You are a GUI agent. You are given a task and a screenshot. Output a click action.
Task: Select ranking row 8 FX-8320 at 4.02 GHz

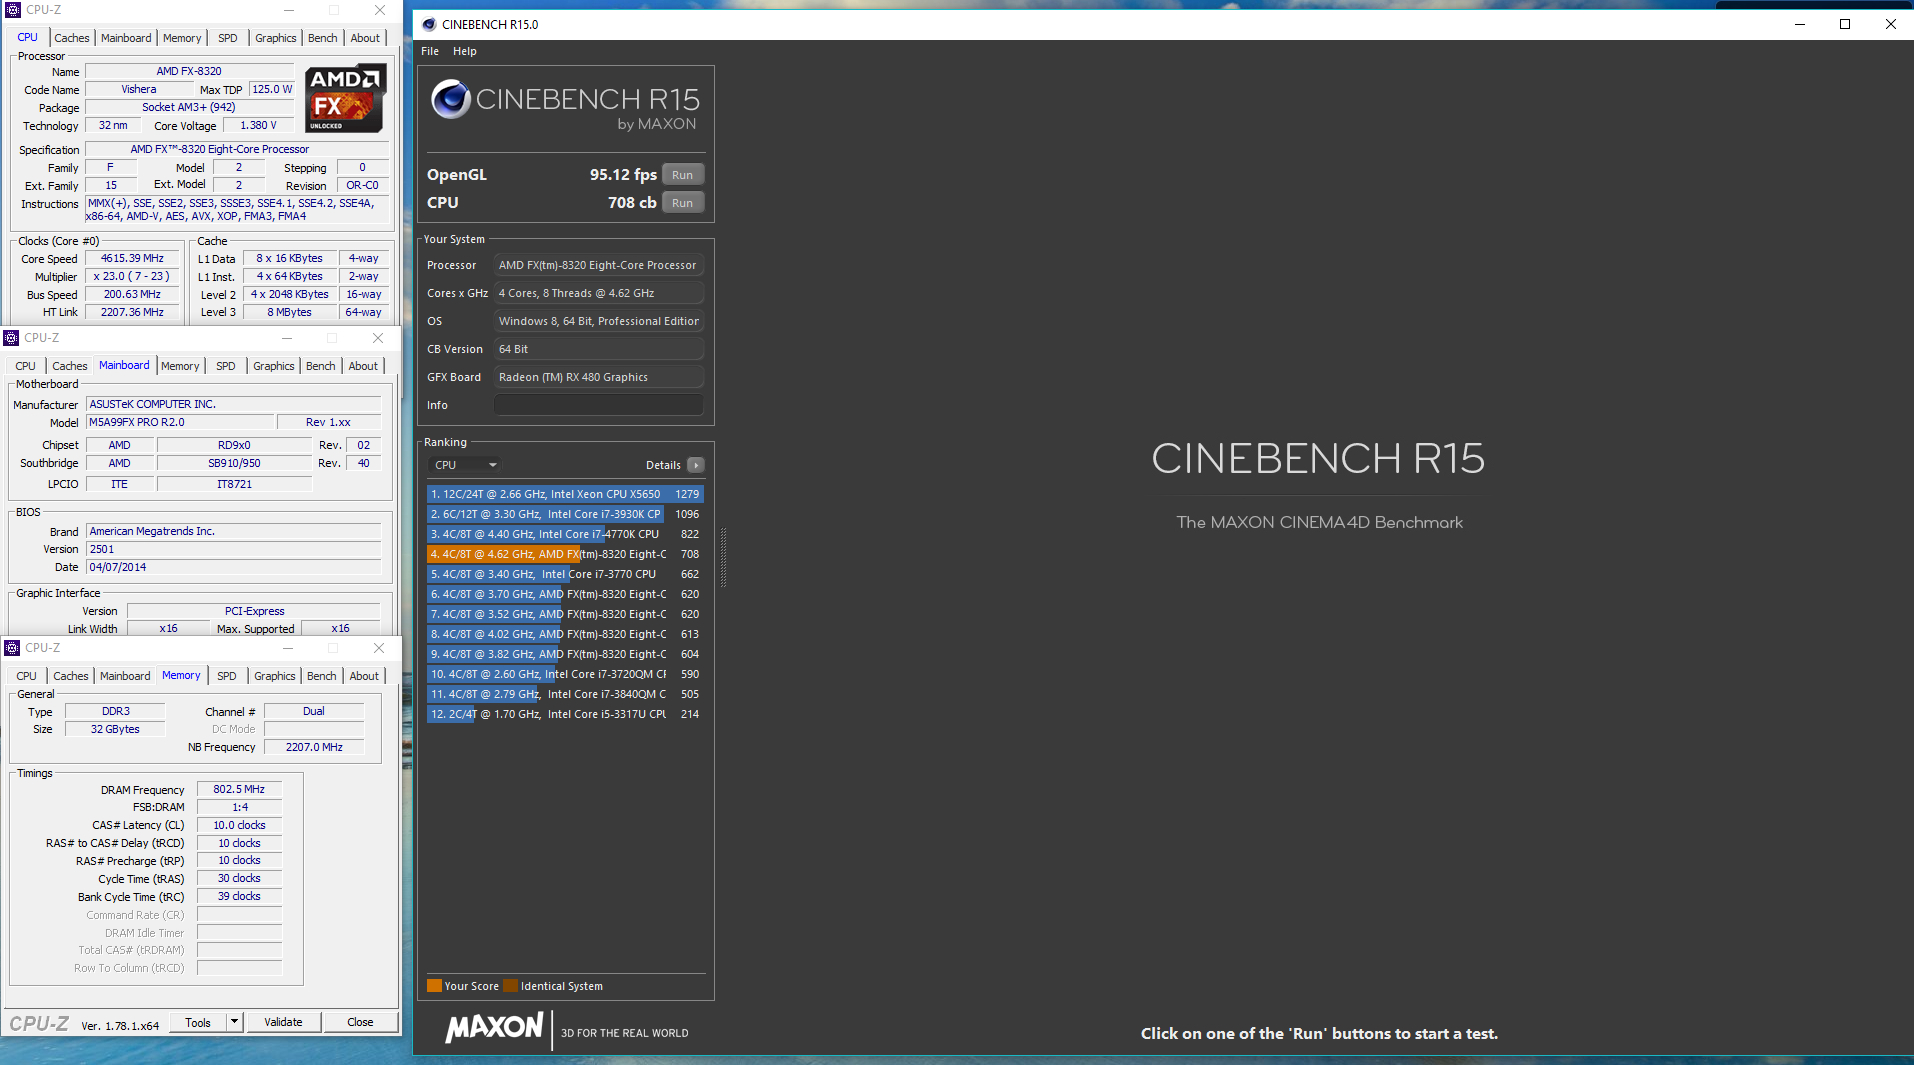click(x=565, y=634)
